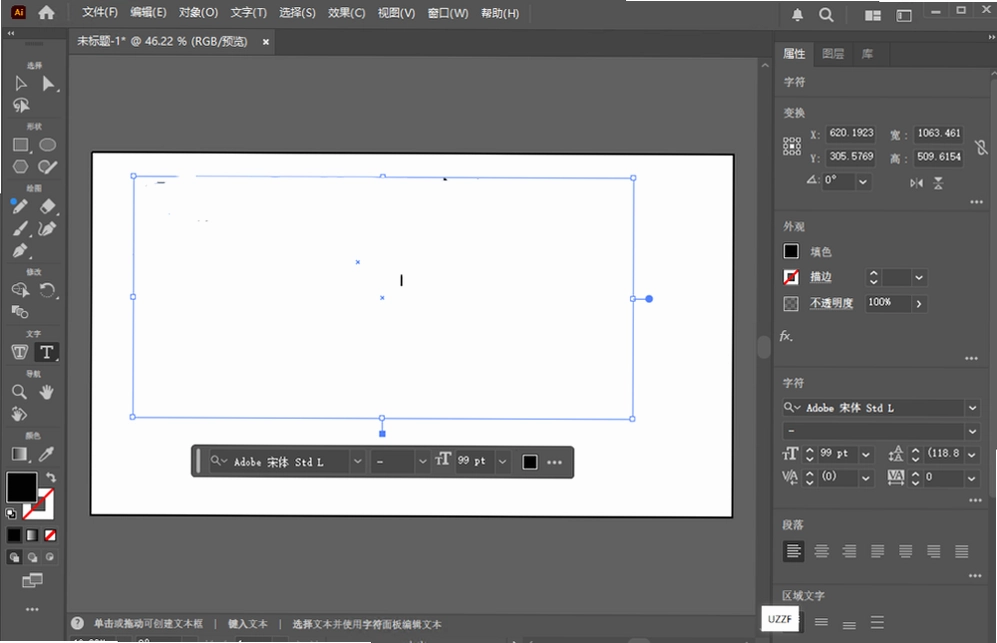
Task: Select the Rotate tool
Action: click(x=48, y=291)
